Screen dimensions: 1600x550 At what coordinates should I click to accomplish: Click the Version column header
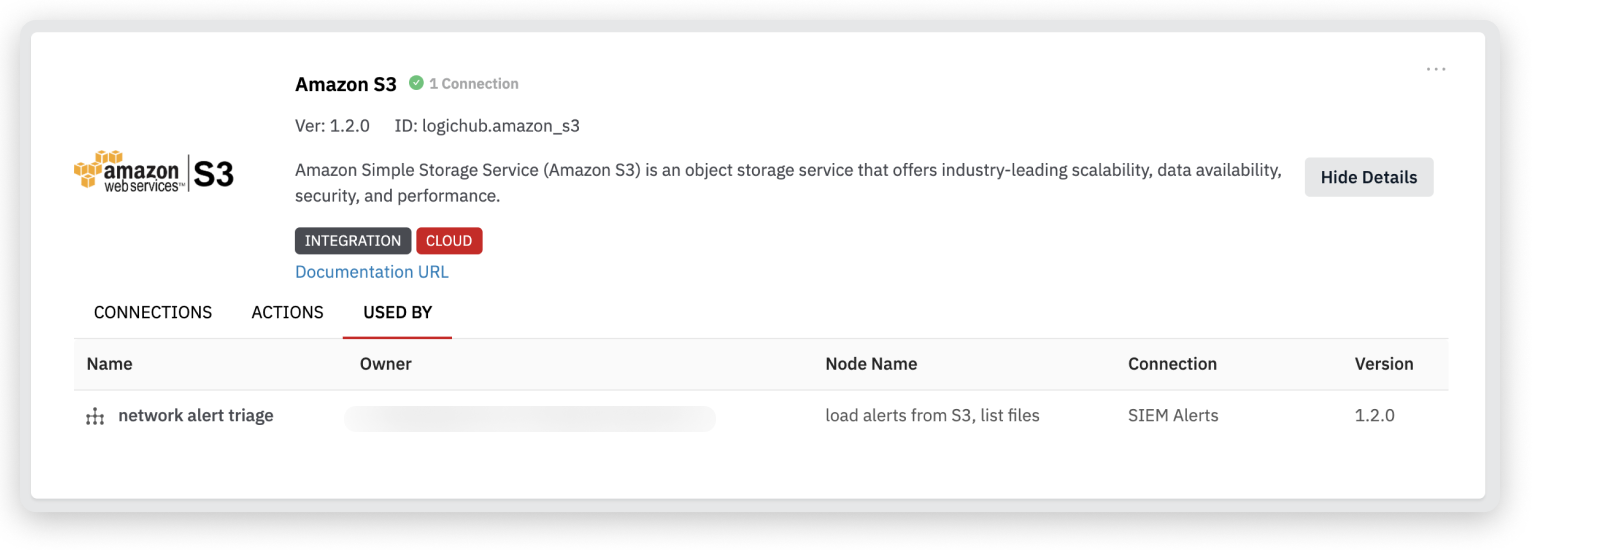click(1384, 364)
